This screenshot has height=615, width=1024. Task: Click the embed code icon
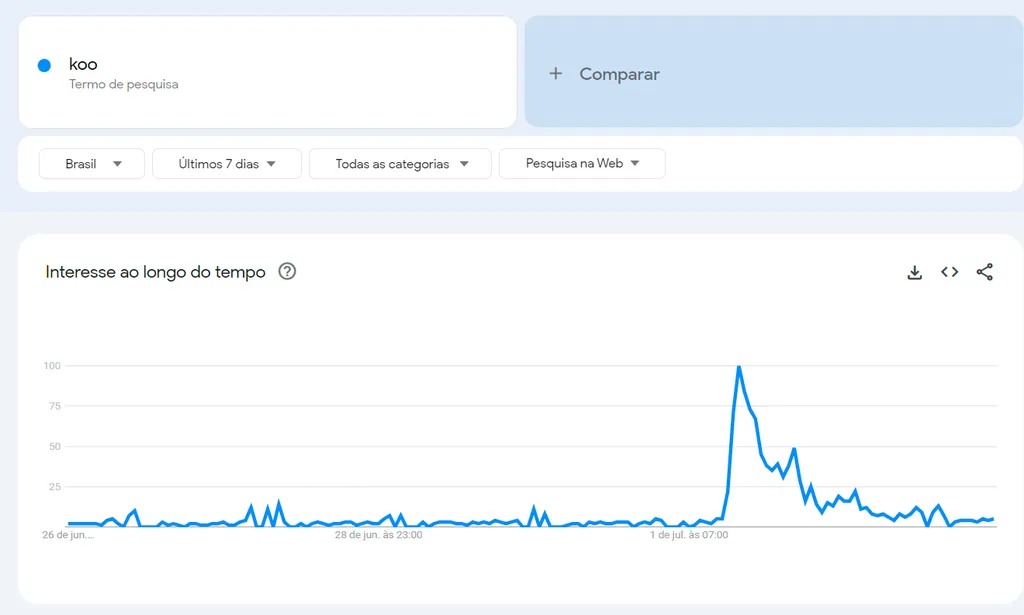949,271
